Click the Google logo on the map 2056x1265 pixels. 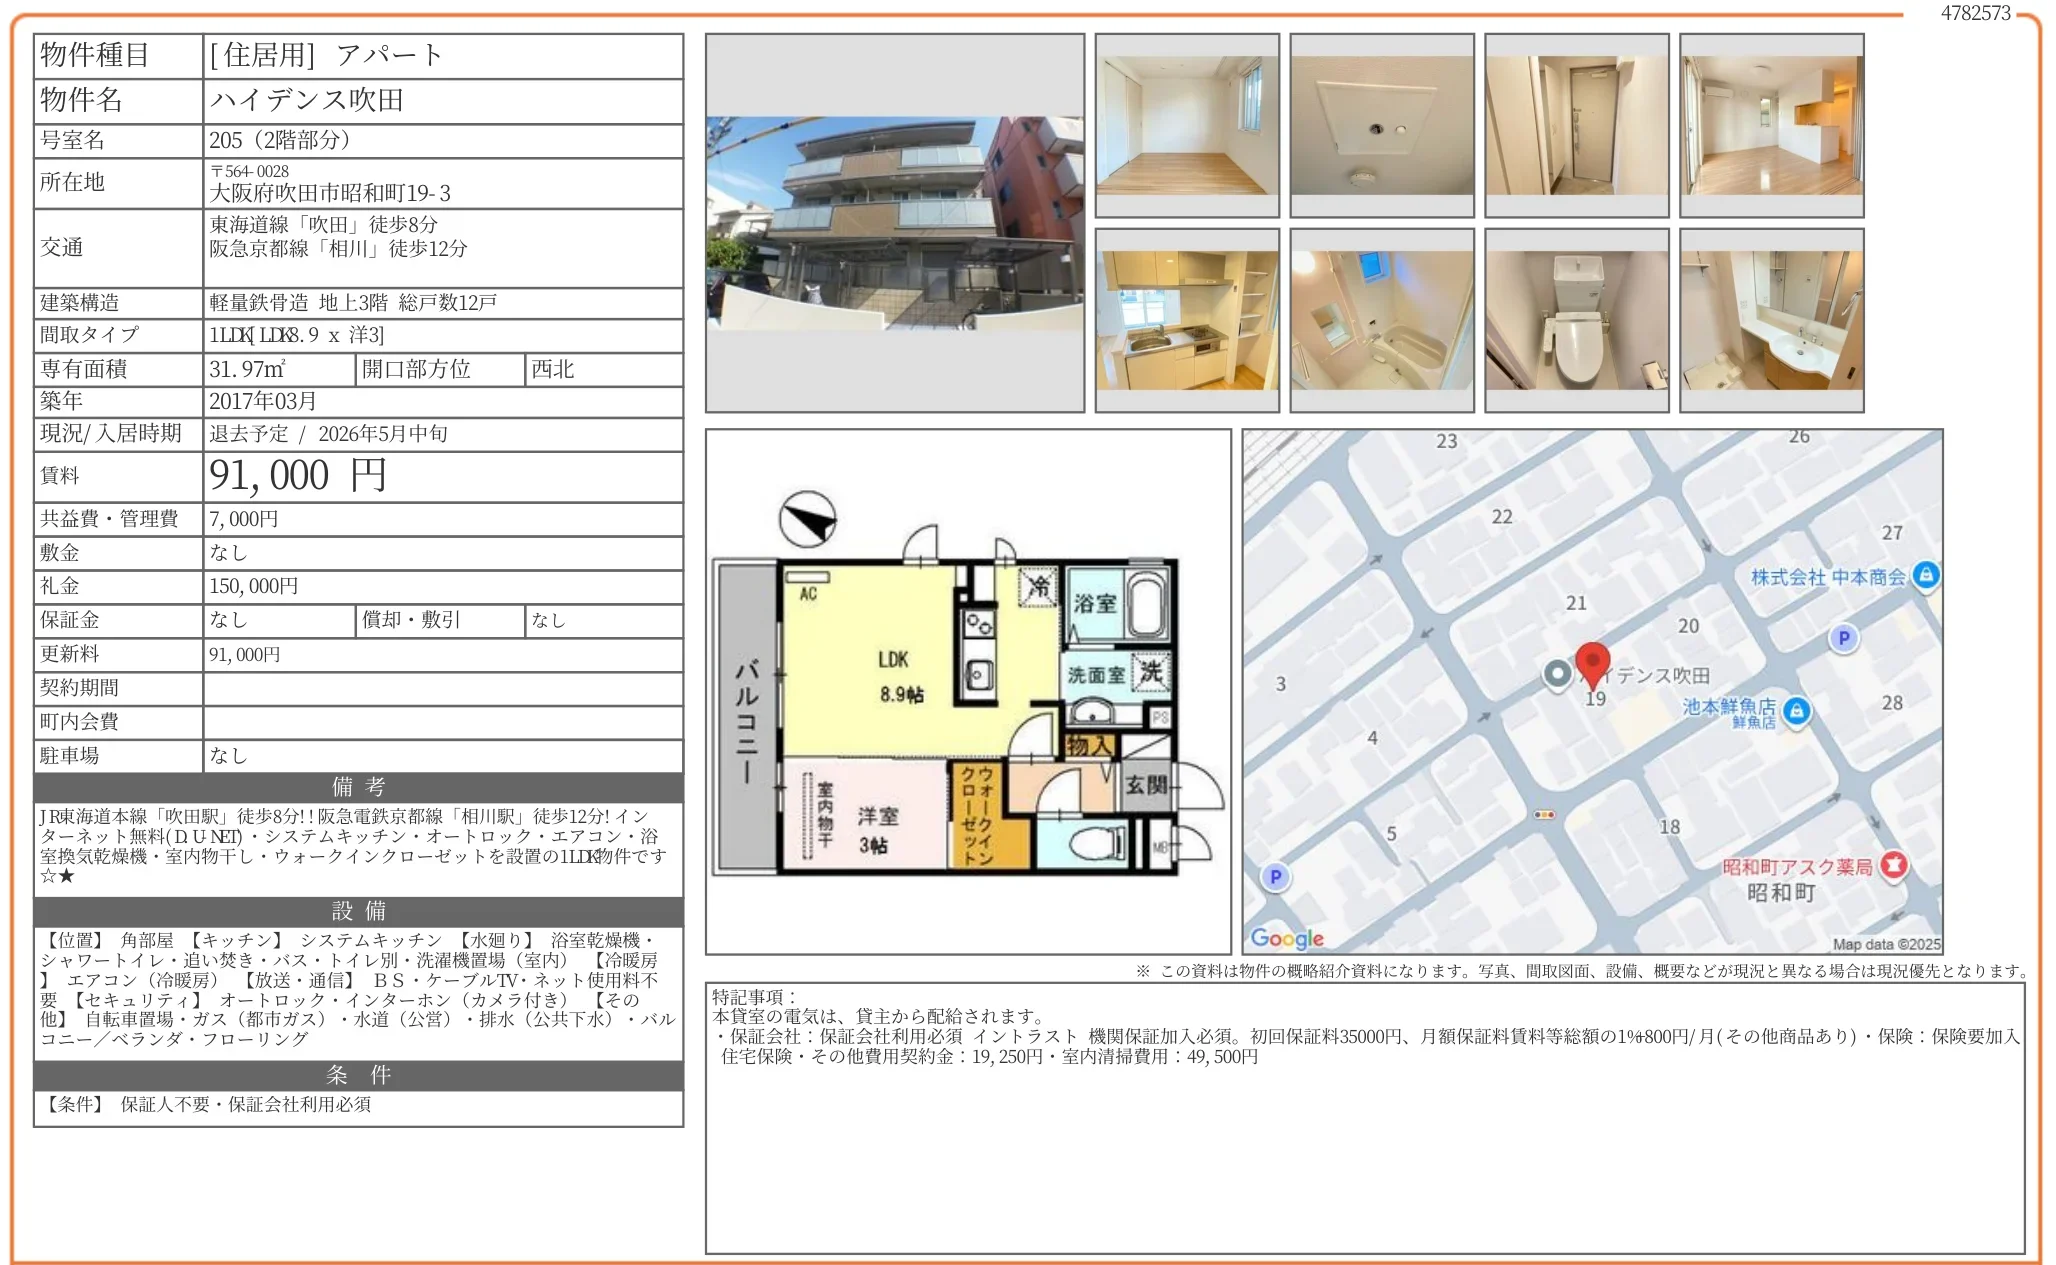coord(1286,938)
